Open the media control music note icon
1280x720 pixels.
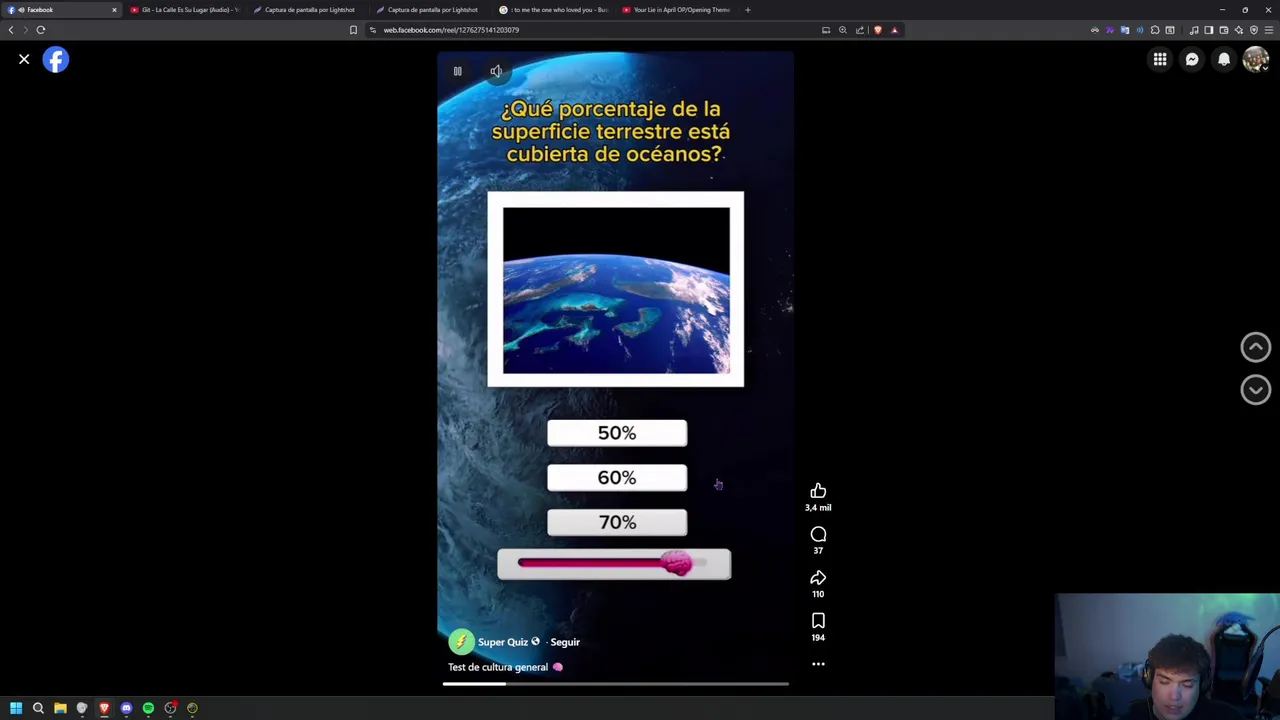[1194, 30]
